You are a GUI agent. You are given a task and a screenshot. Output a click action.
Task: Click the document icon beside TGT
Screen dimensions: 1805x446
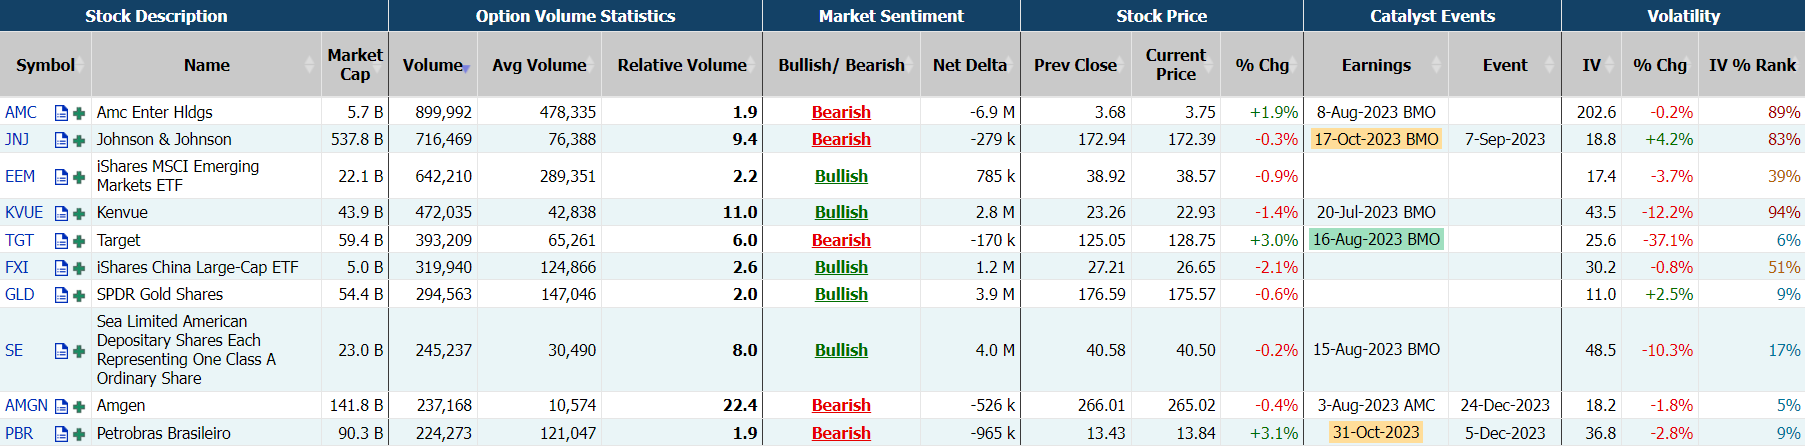click(x=61, y=241)
